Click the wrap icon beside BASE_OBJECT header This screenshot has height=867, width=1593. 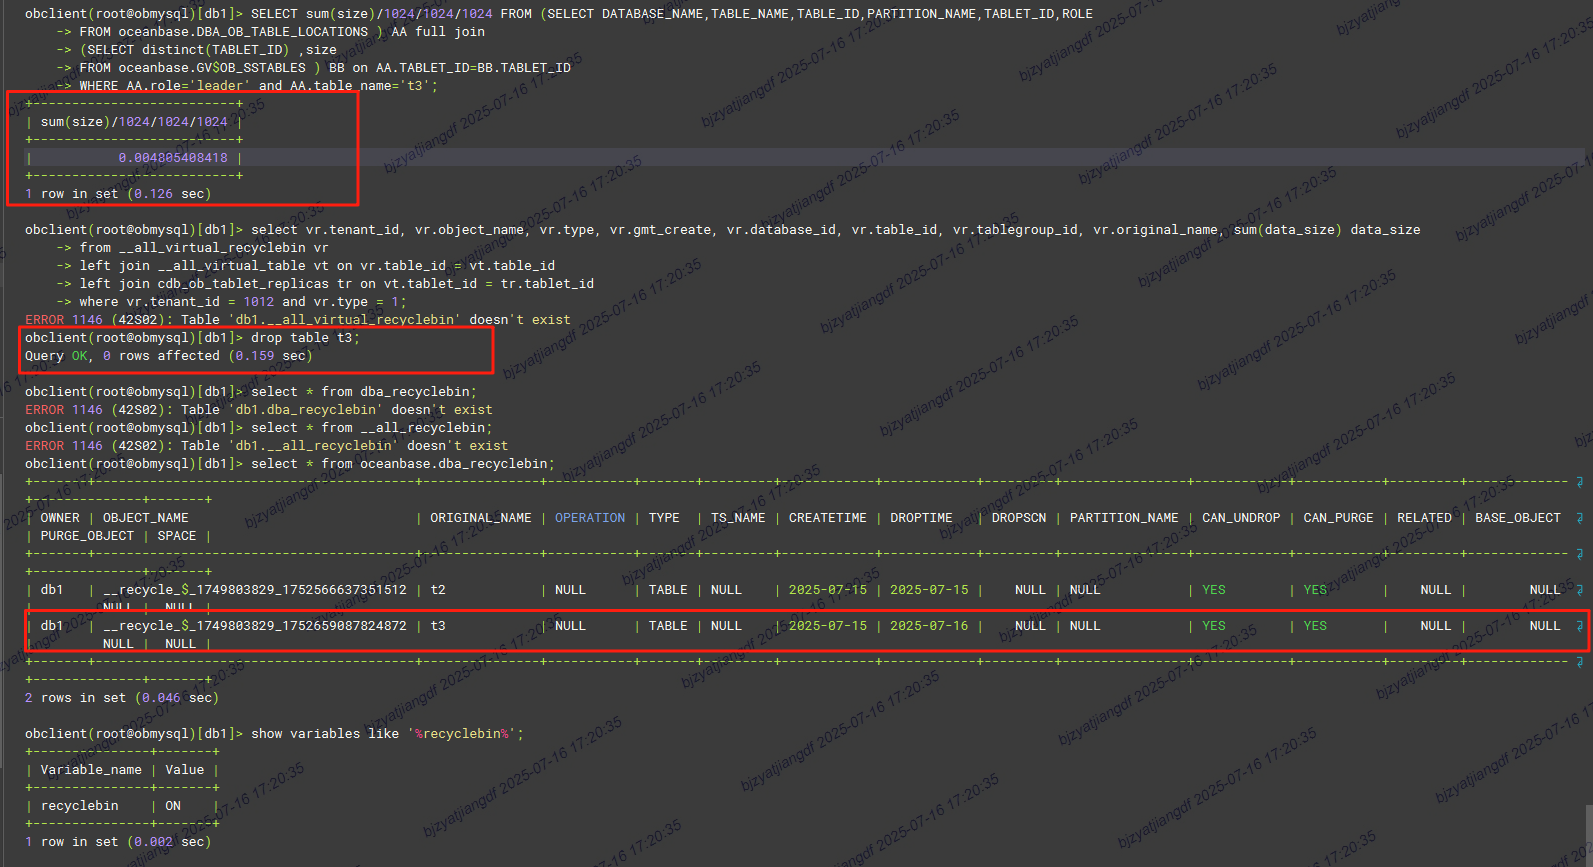tap(1579, 518)
